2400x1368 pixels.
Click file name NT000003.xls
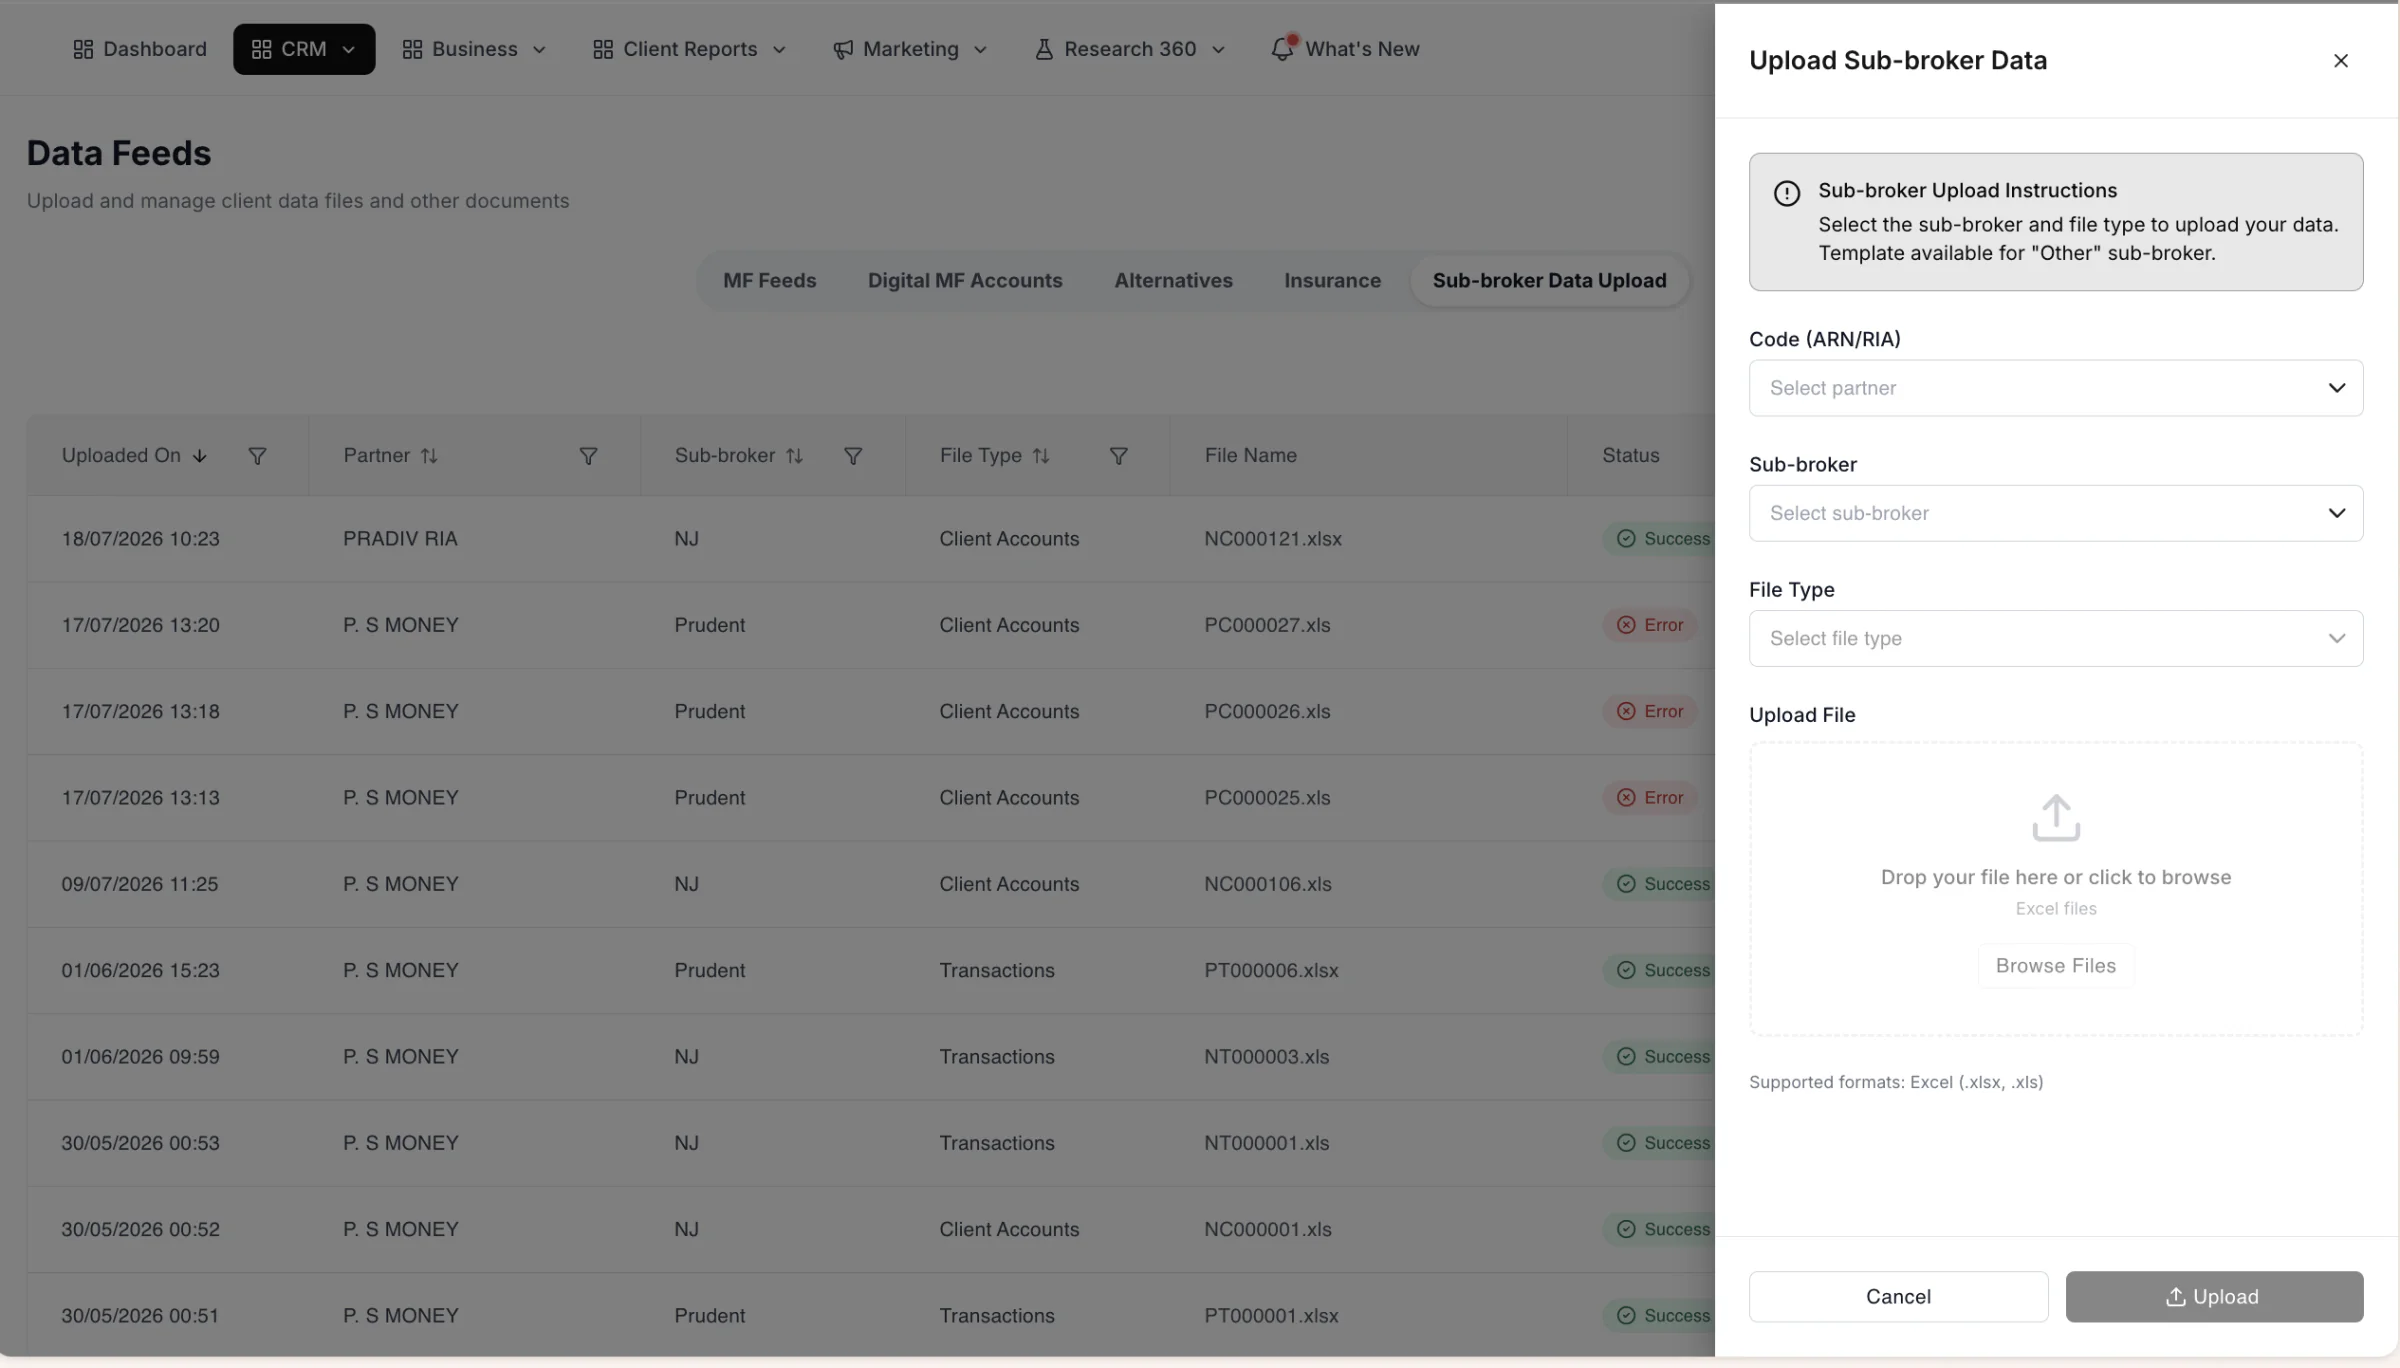(1267, 1057)
